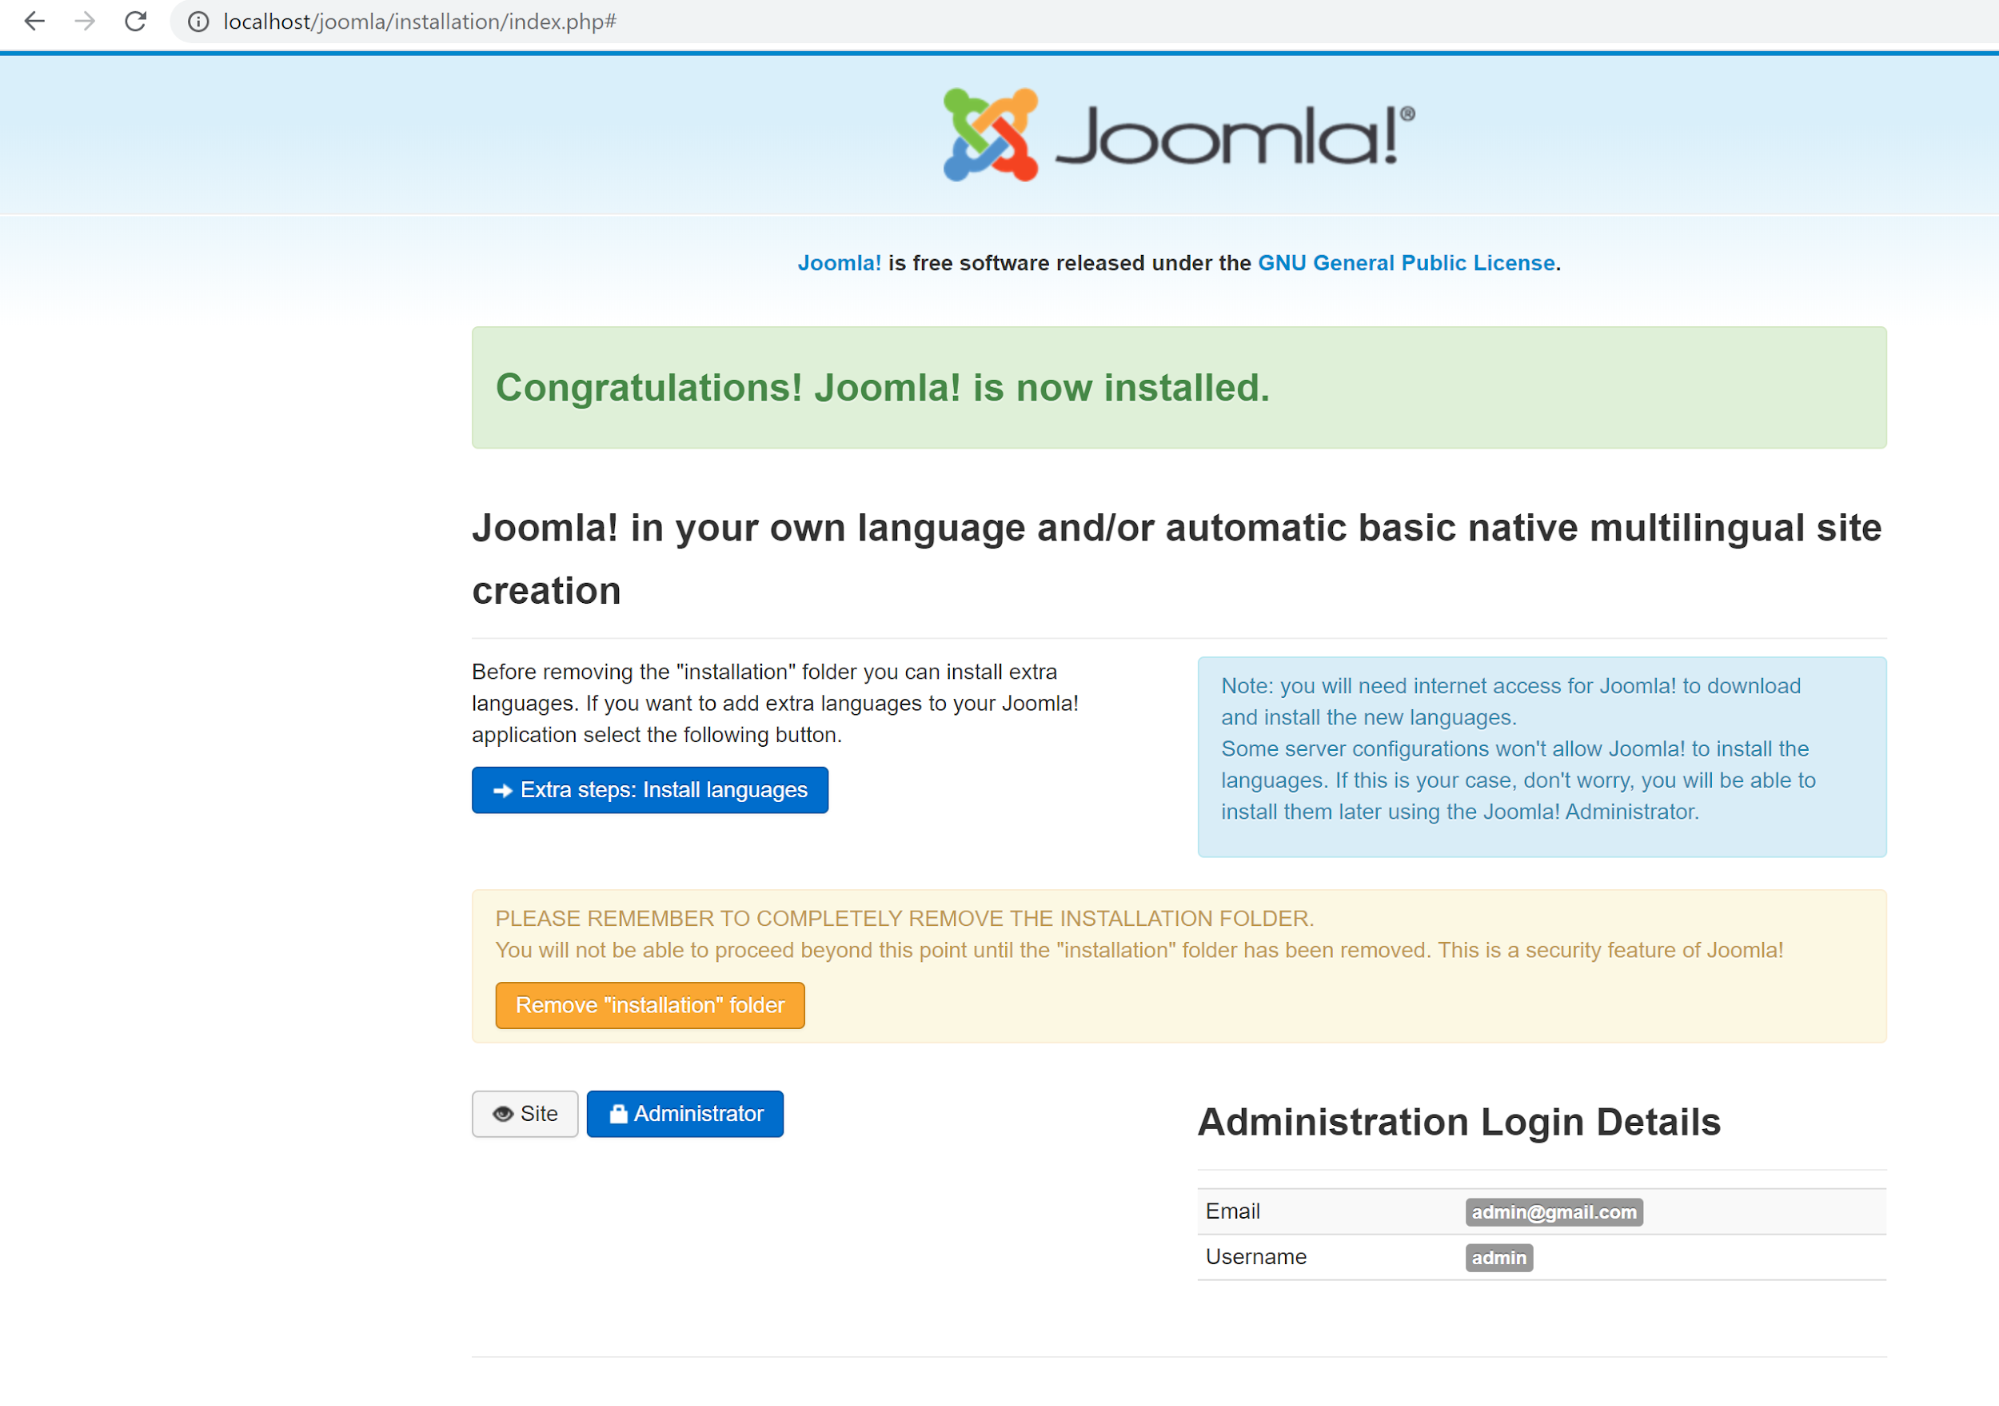Click the Joomla! logo
1999x1406 pixels.
[x=1179, y=134]
